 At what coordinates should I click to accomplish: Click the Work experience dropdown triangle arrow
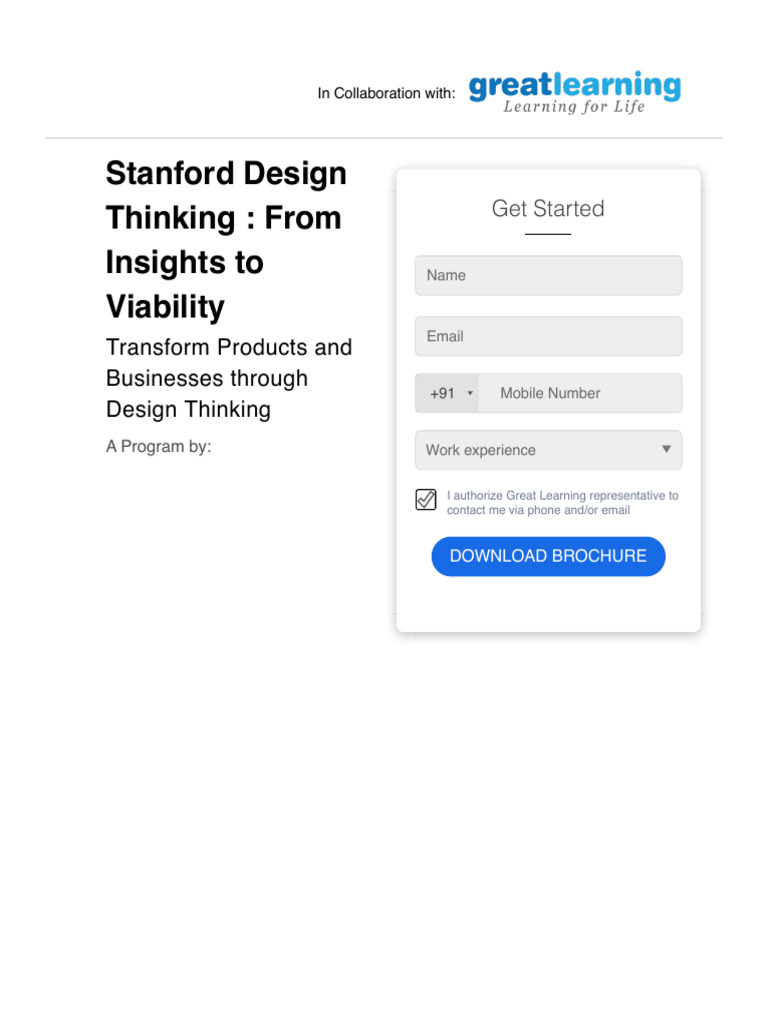667,450
